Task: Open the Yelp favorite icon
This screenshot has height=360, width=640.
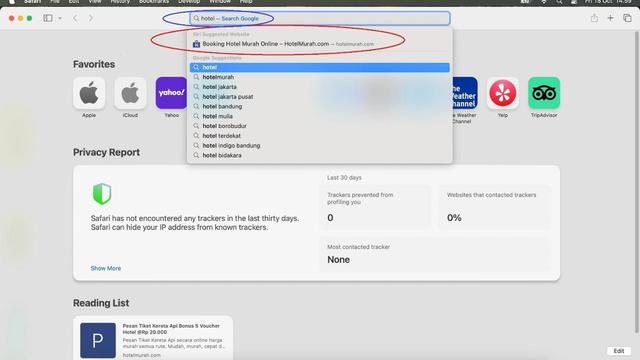Action: (x=503, y=93)
